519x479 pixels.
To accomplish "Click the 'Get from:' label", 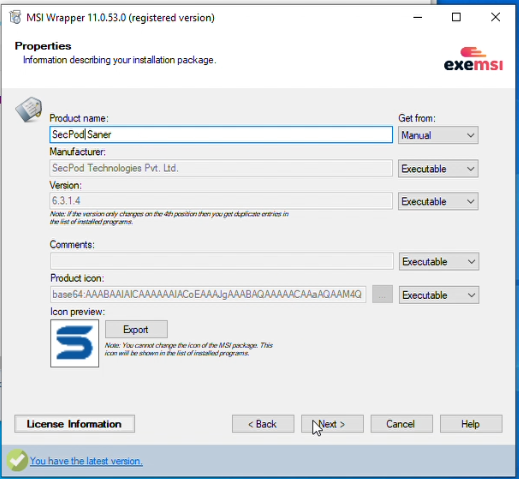I will click(x=417, y=118).
